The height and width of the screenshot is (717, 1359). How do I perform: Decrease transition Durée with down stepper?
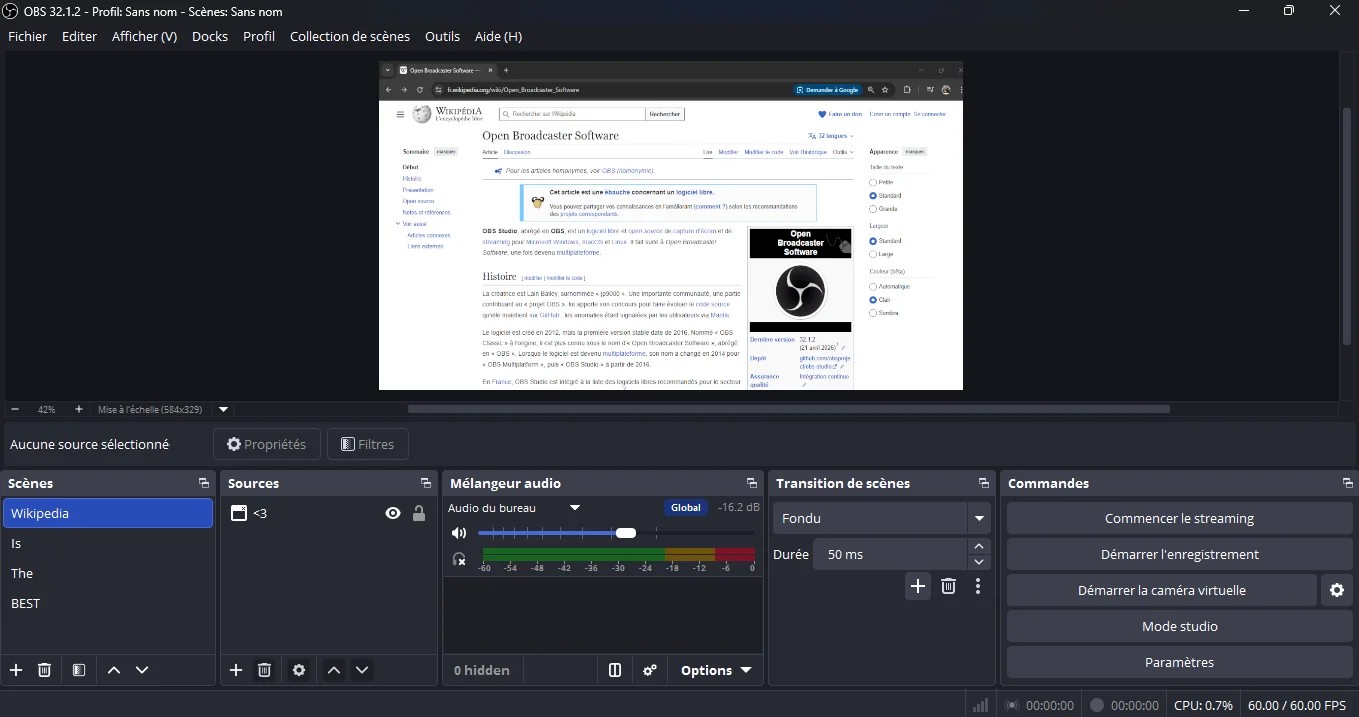(979, 562)
